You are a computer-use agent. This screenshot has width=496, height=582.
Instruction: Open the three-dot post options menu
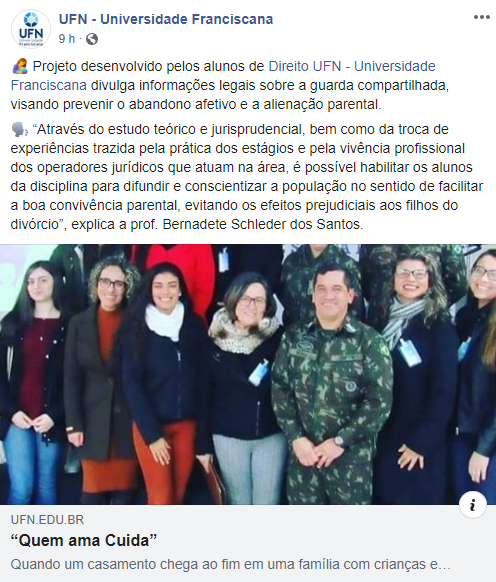482,17
